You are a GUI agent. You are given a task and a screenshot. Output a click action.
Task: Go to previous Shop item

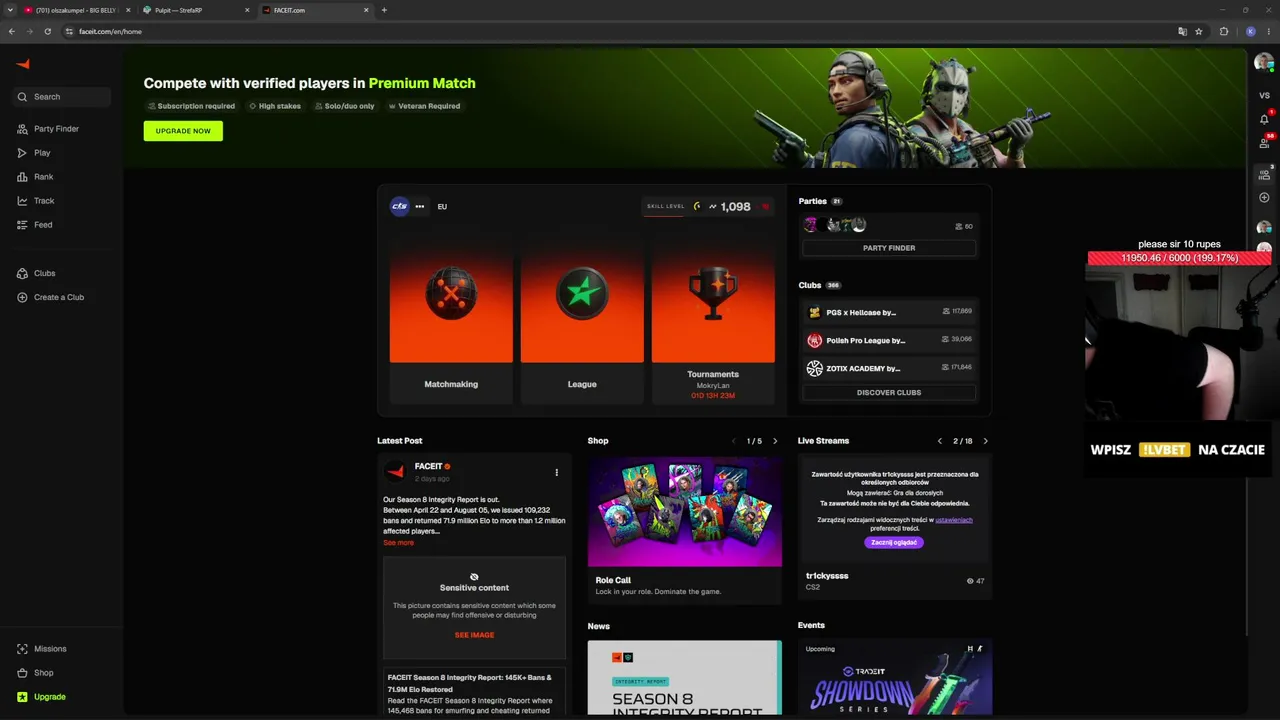pos(733,441)
